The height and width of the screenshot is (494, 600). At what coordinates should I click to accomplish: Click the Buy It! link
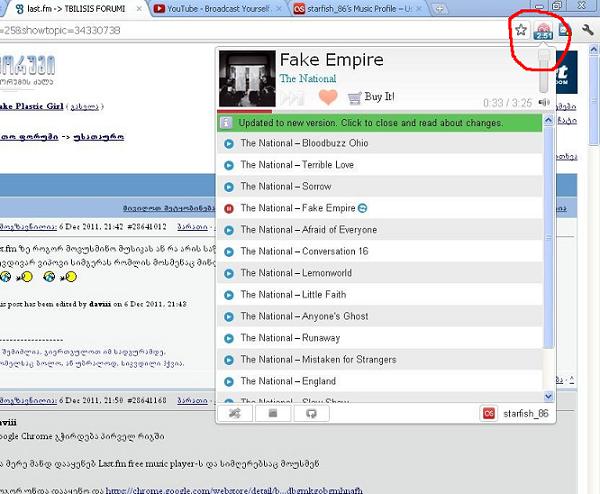[x=379, y=96]
